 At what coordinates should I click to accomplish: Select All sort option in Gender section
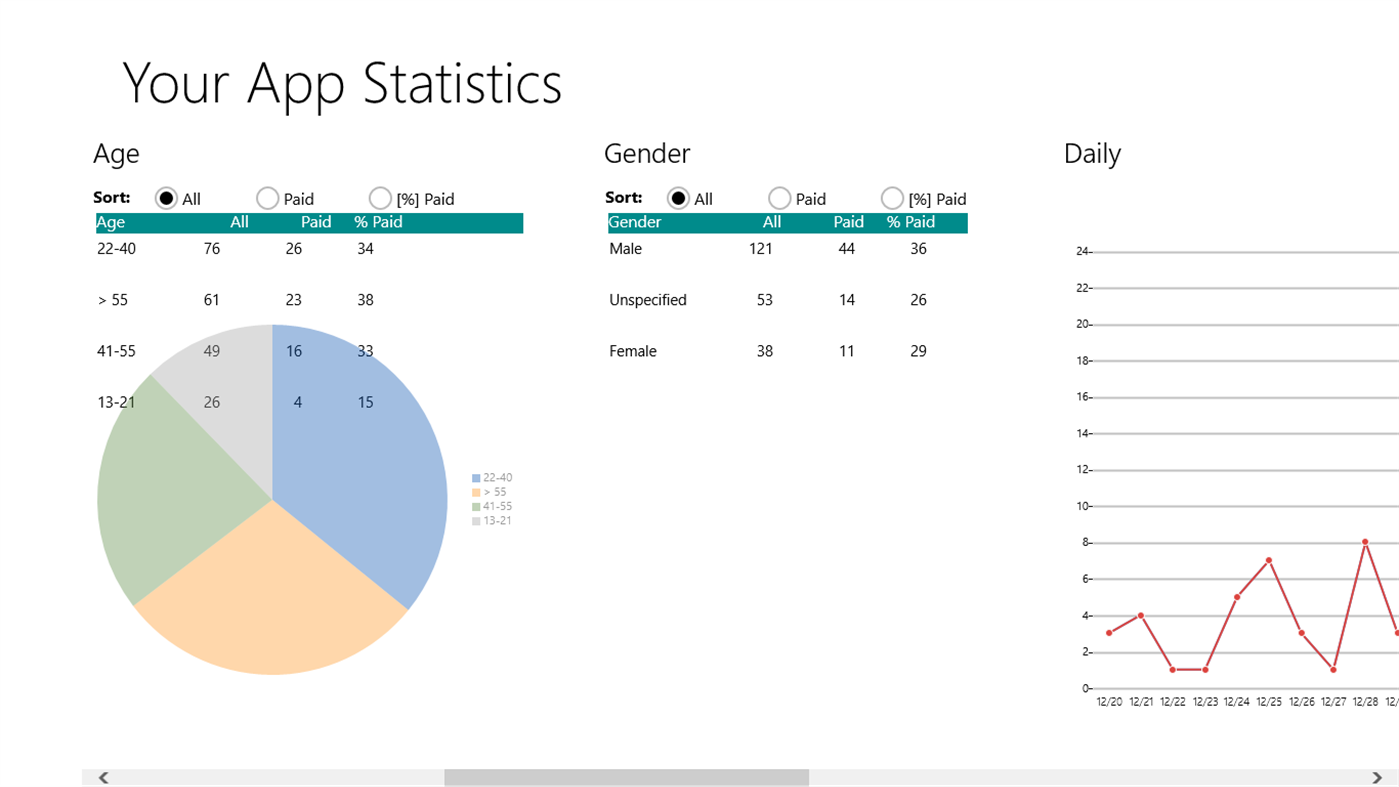679,197
